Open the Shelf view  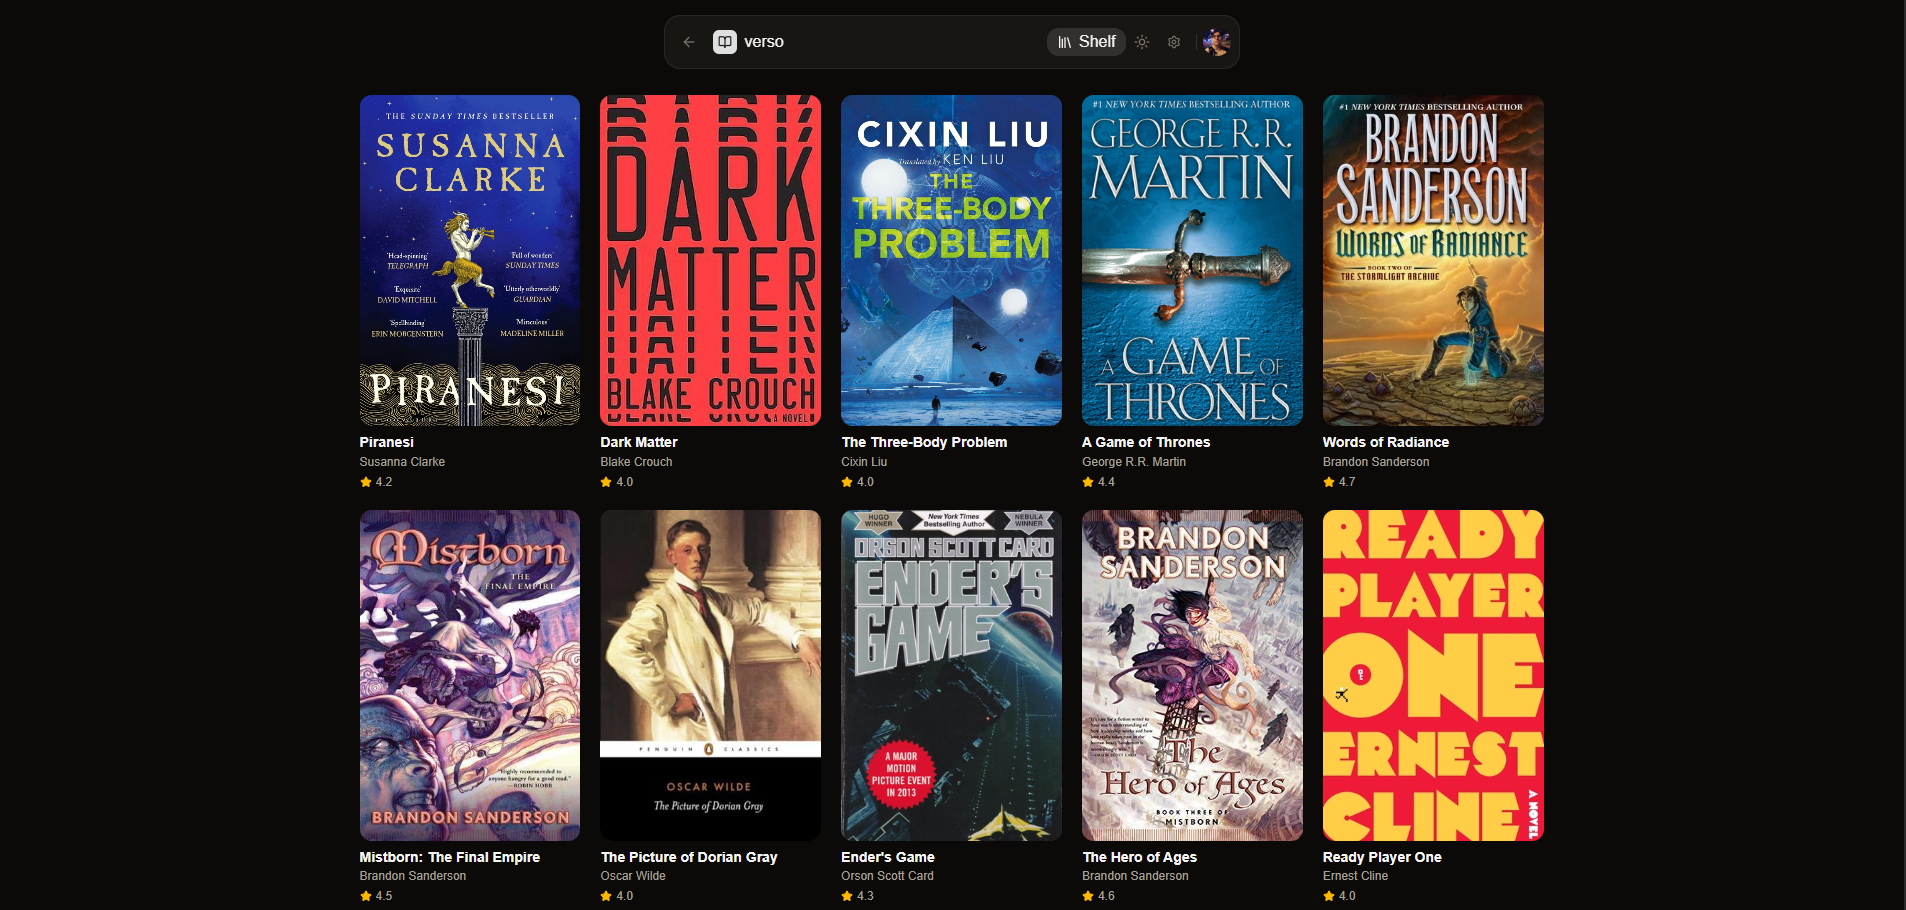click(1087, 42)
